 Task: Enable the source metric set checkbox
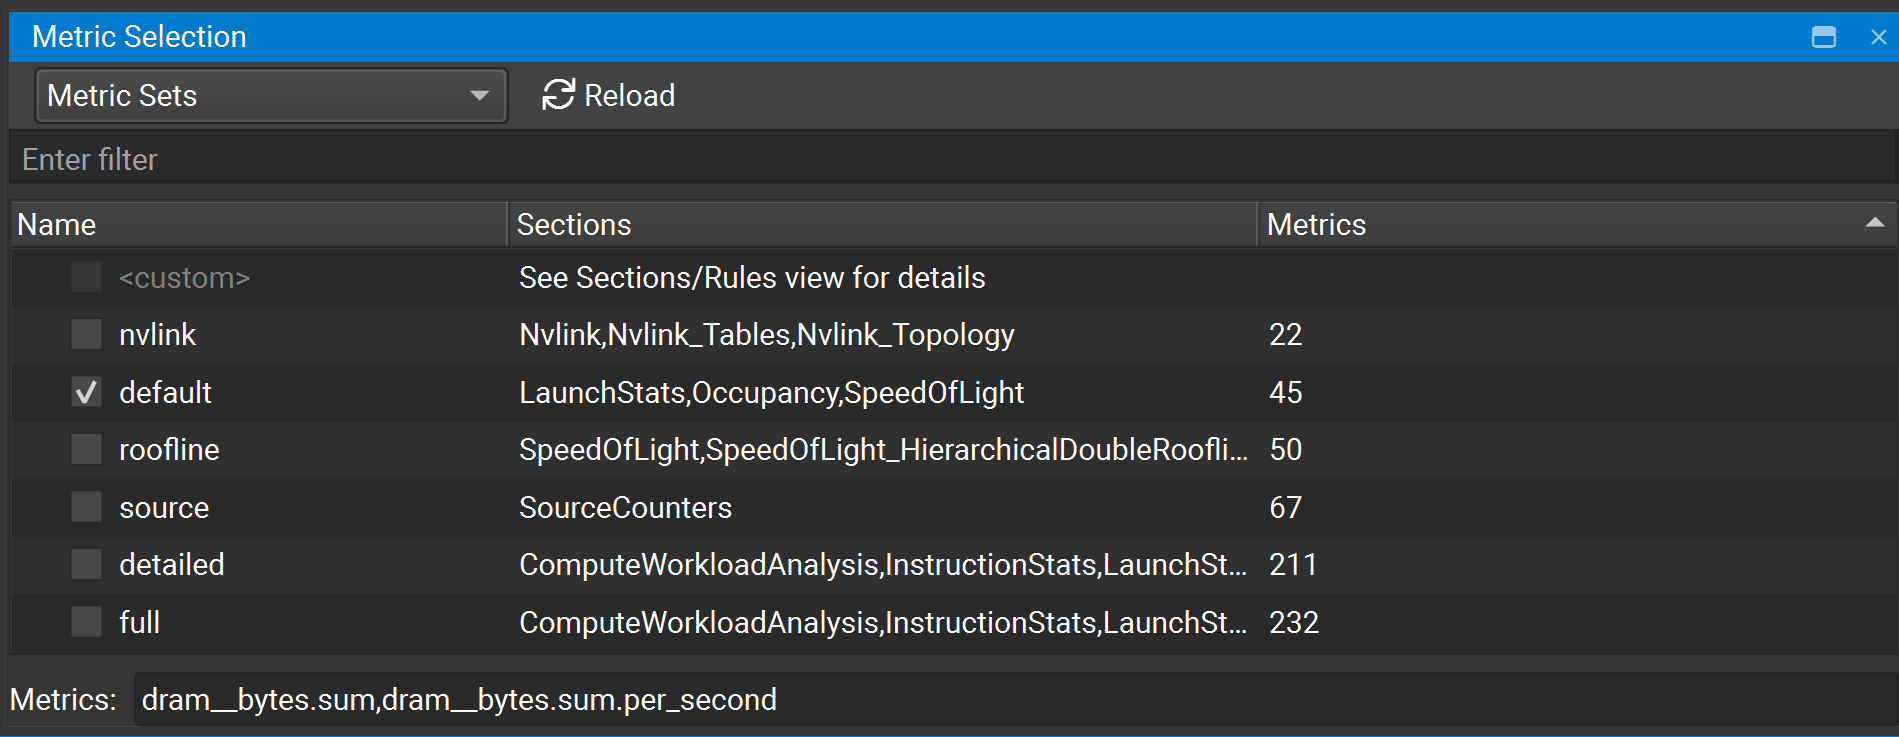coord(87,507)
